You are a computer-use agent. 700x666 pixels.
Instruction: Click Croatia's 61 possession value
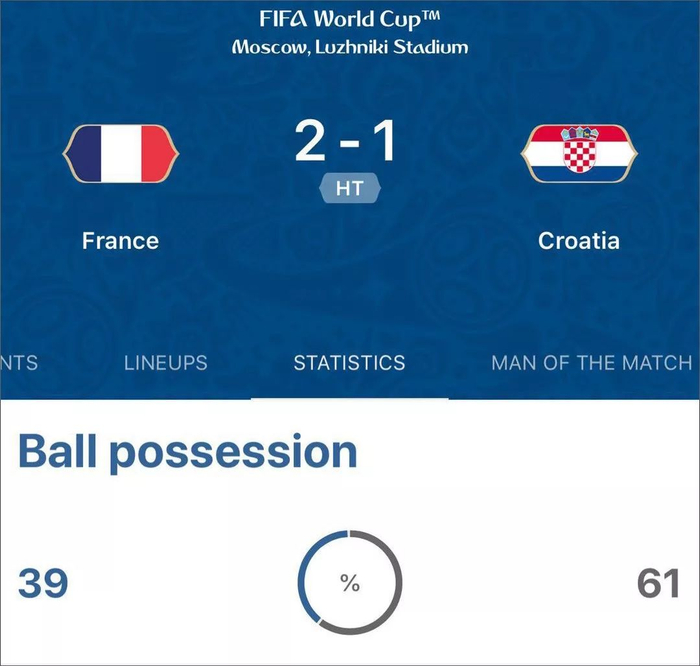(x=658, y=583)
